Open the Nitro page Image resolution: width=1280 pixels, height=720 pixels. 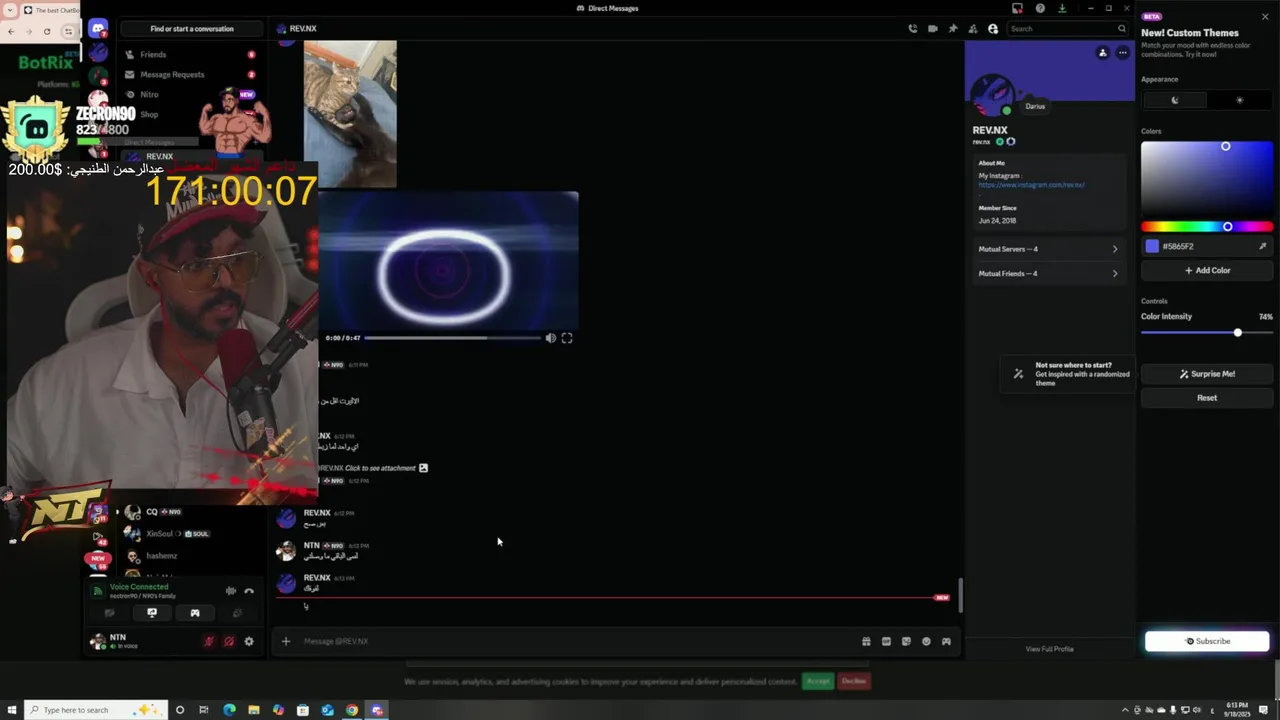pyautogui.click(x=190, y=94)
